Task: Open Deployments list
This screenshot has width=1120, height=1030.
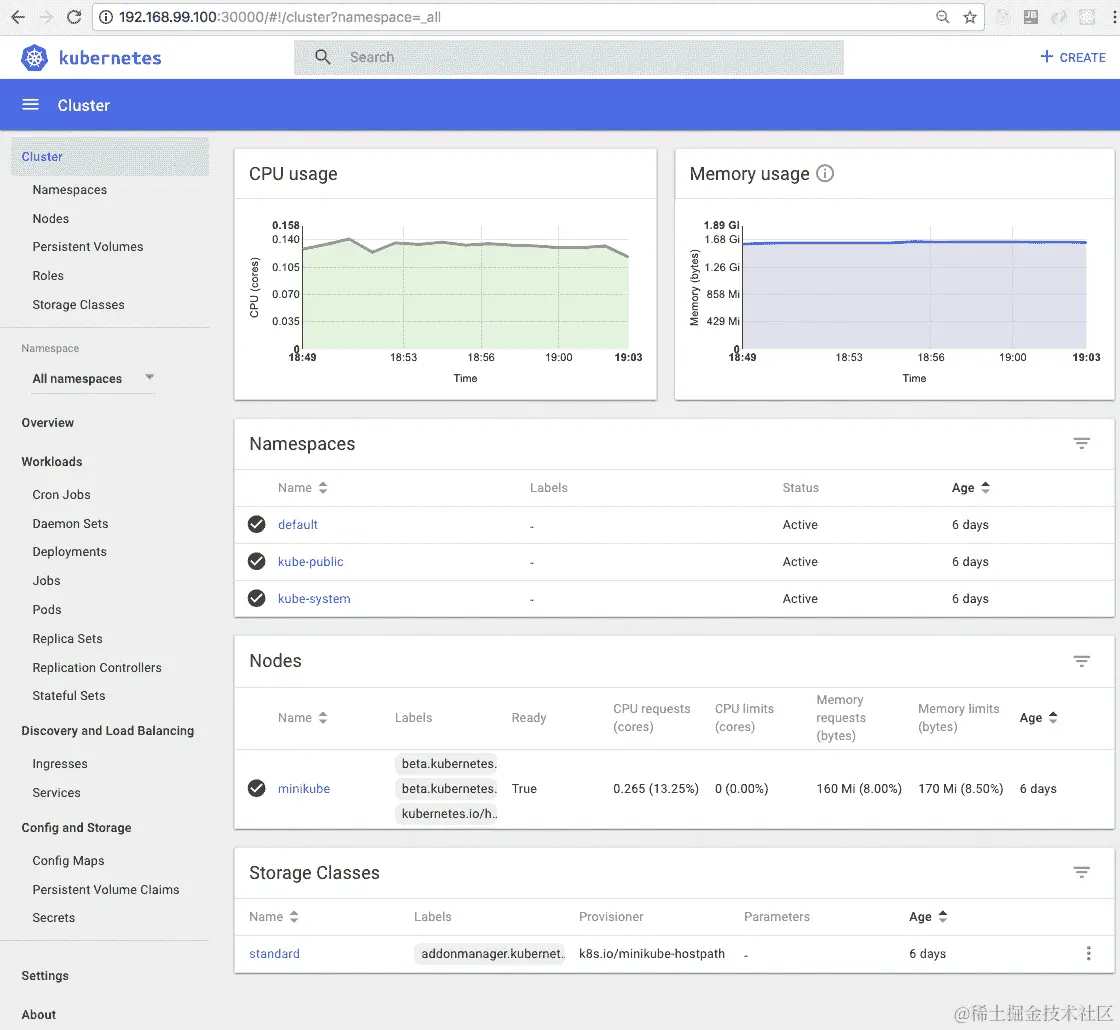Action: click(x=69, y=552)
